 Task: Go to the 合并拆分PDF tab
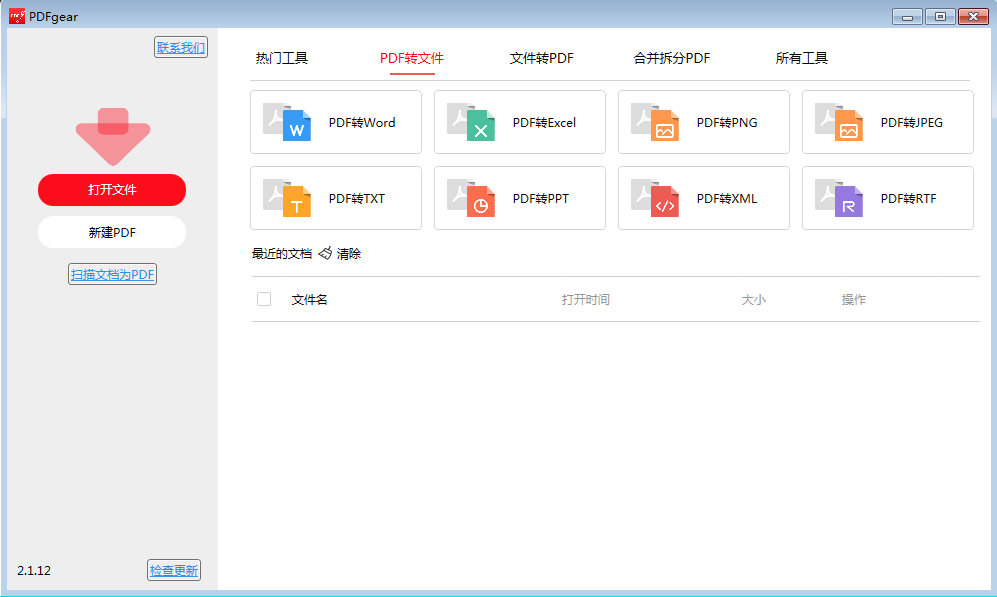(671, 58)
